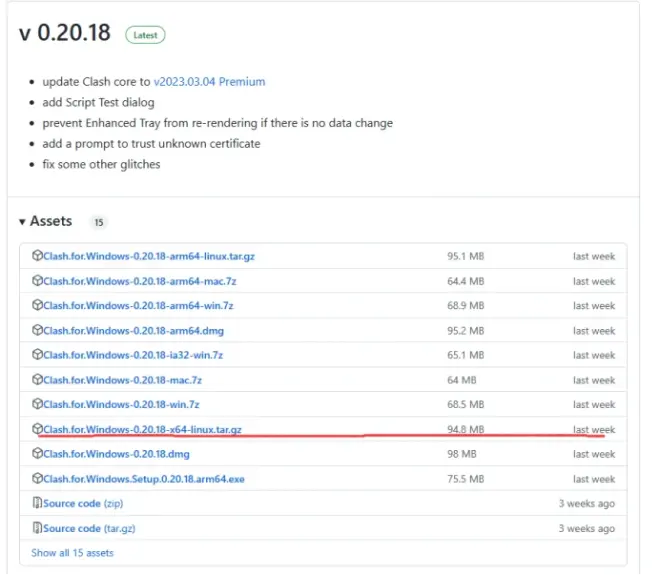
Task: Click package icon beside arm64-linux.tar.gz asset
Action: click(x=37, y=256)
